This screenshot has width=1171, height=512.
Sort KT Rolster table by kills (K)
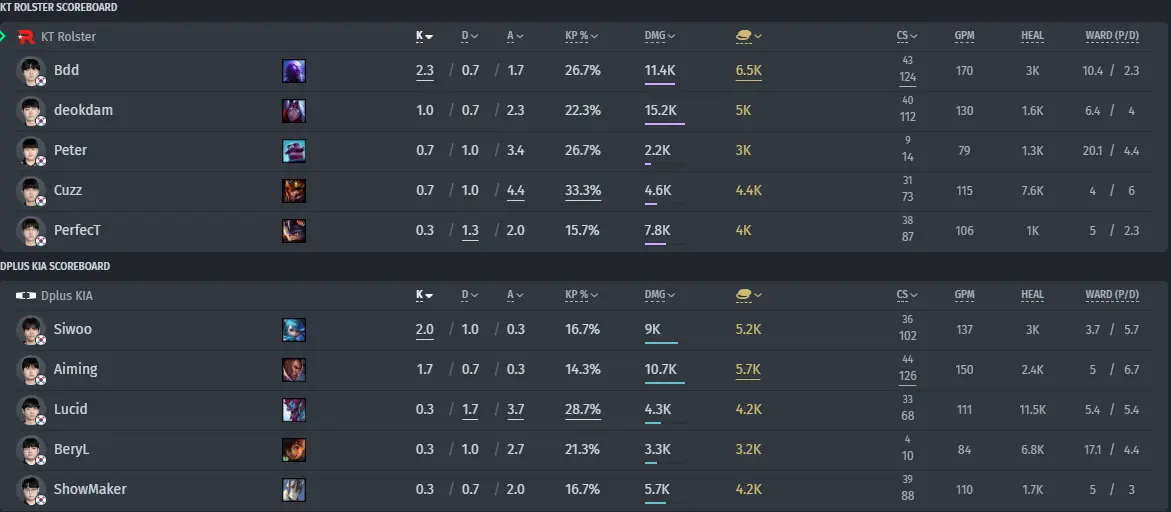coord(424,36)
